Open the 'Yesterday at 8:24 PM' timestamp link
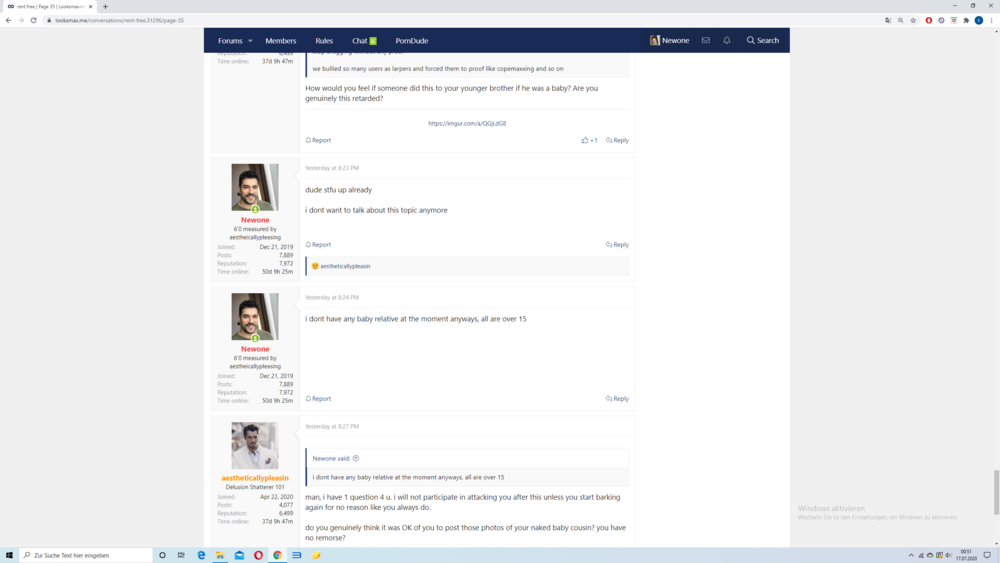Viewport: 1000px width, 563px height. (332, 297)
